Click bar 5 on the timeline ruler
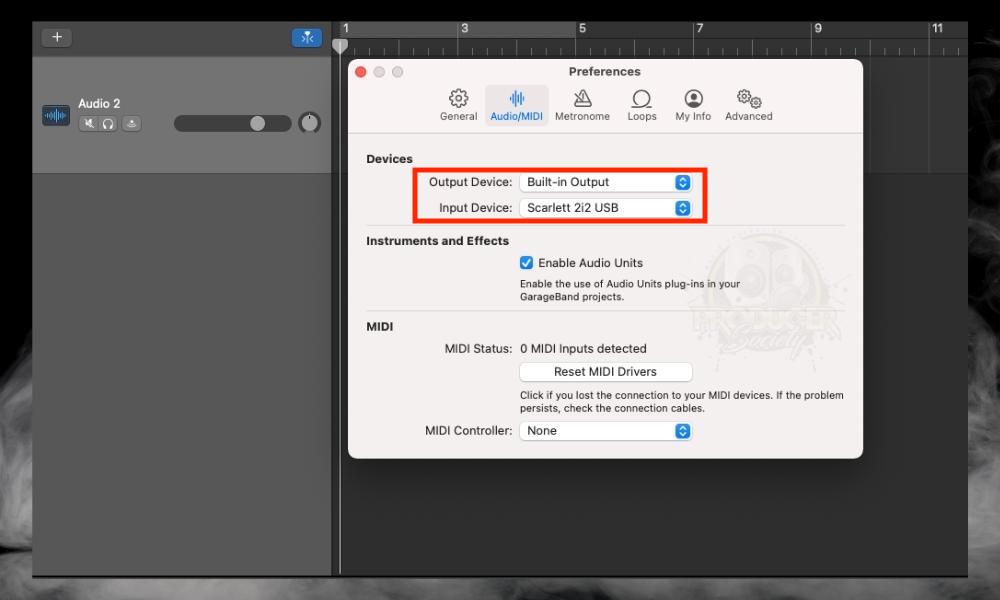This screenshot has height=600, width=1000. (582, 28)
